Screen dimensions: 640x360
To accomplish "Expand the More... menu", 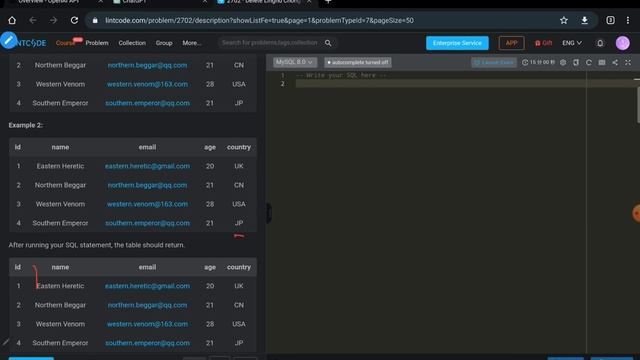I will (x=192, y=43).
